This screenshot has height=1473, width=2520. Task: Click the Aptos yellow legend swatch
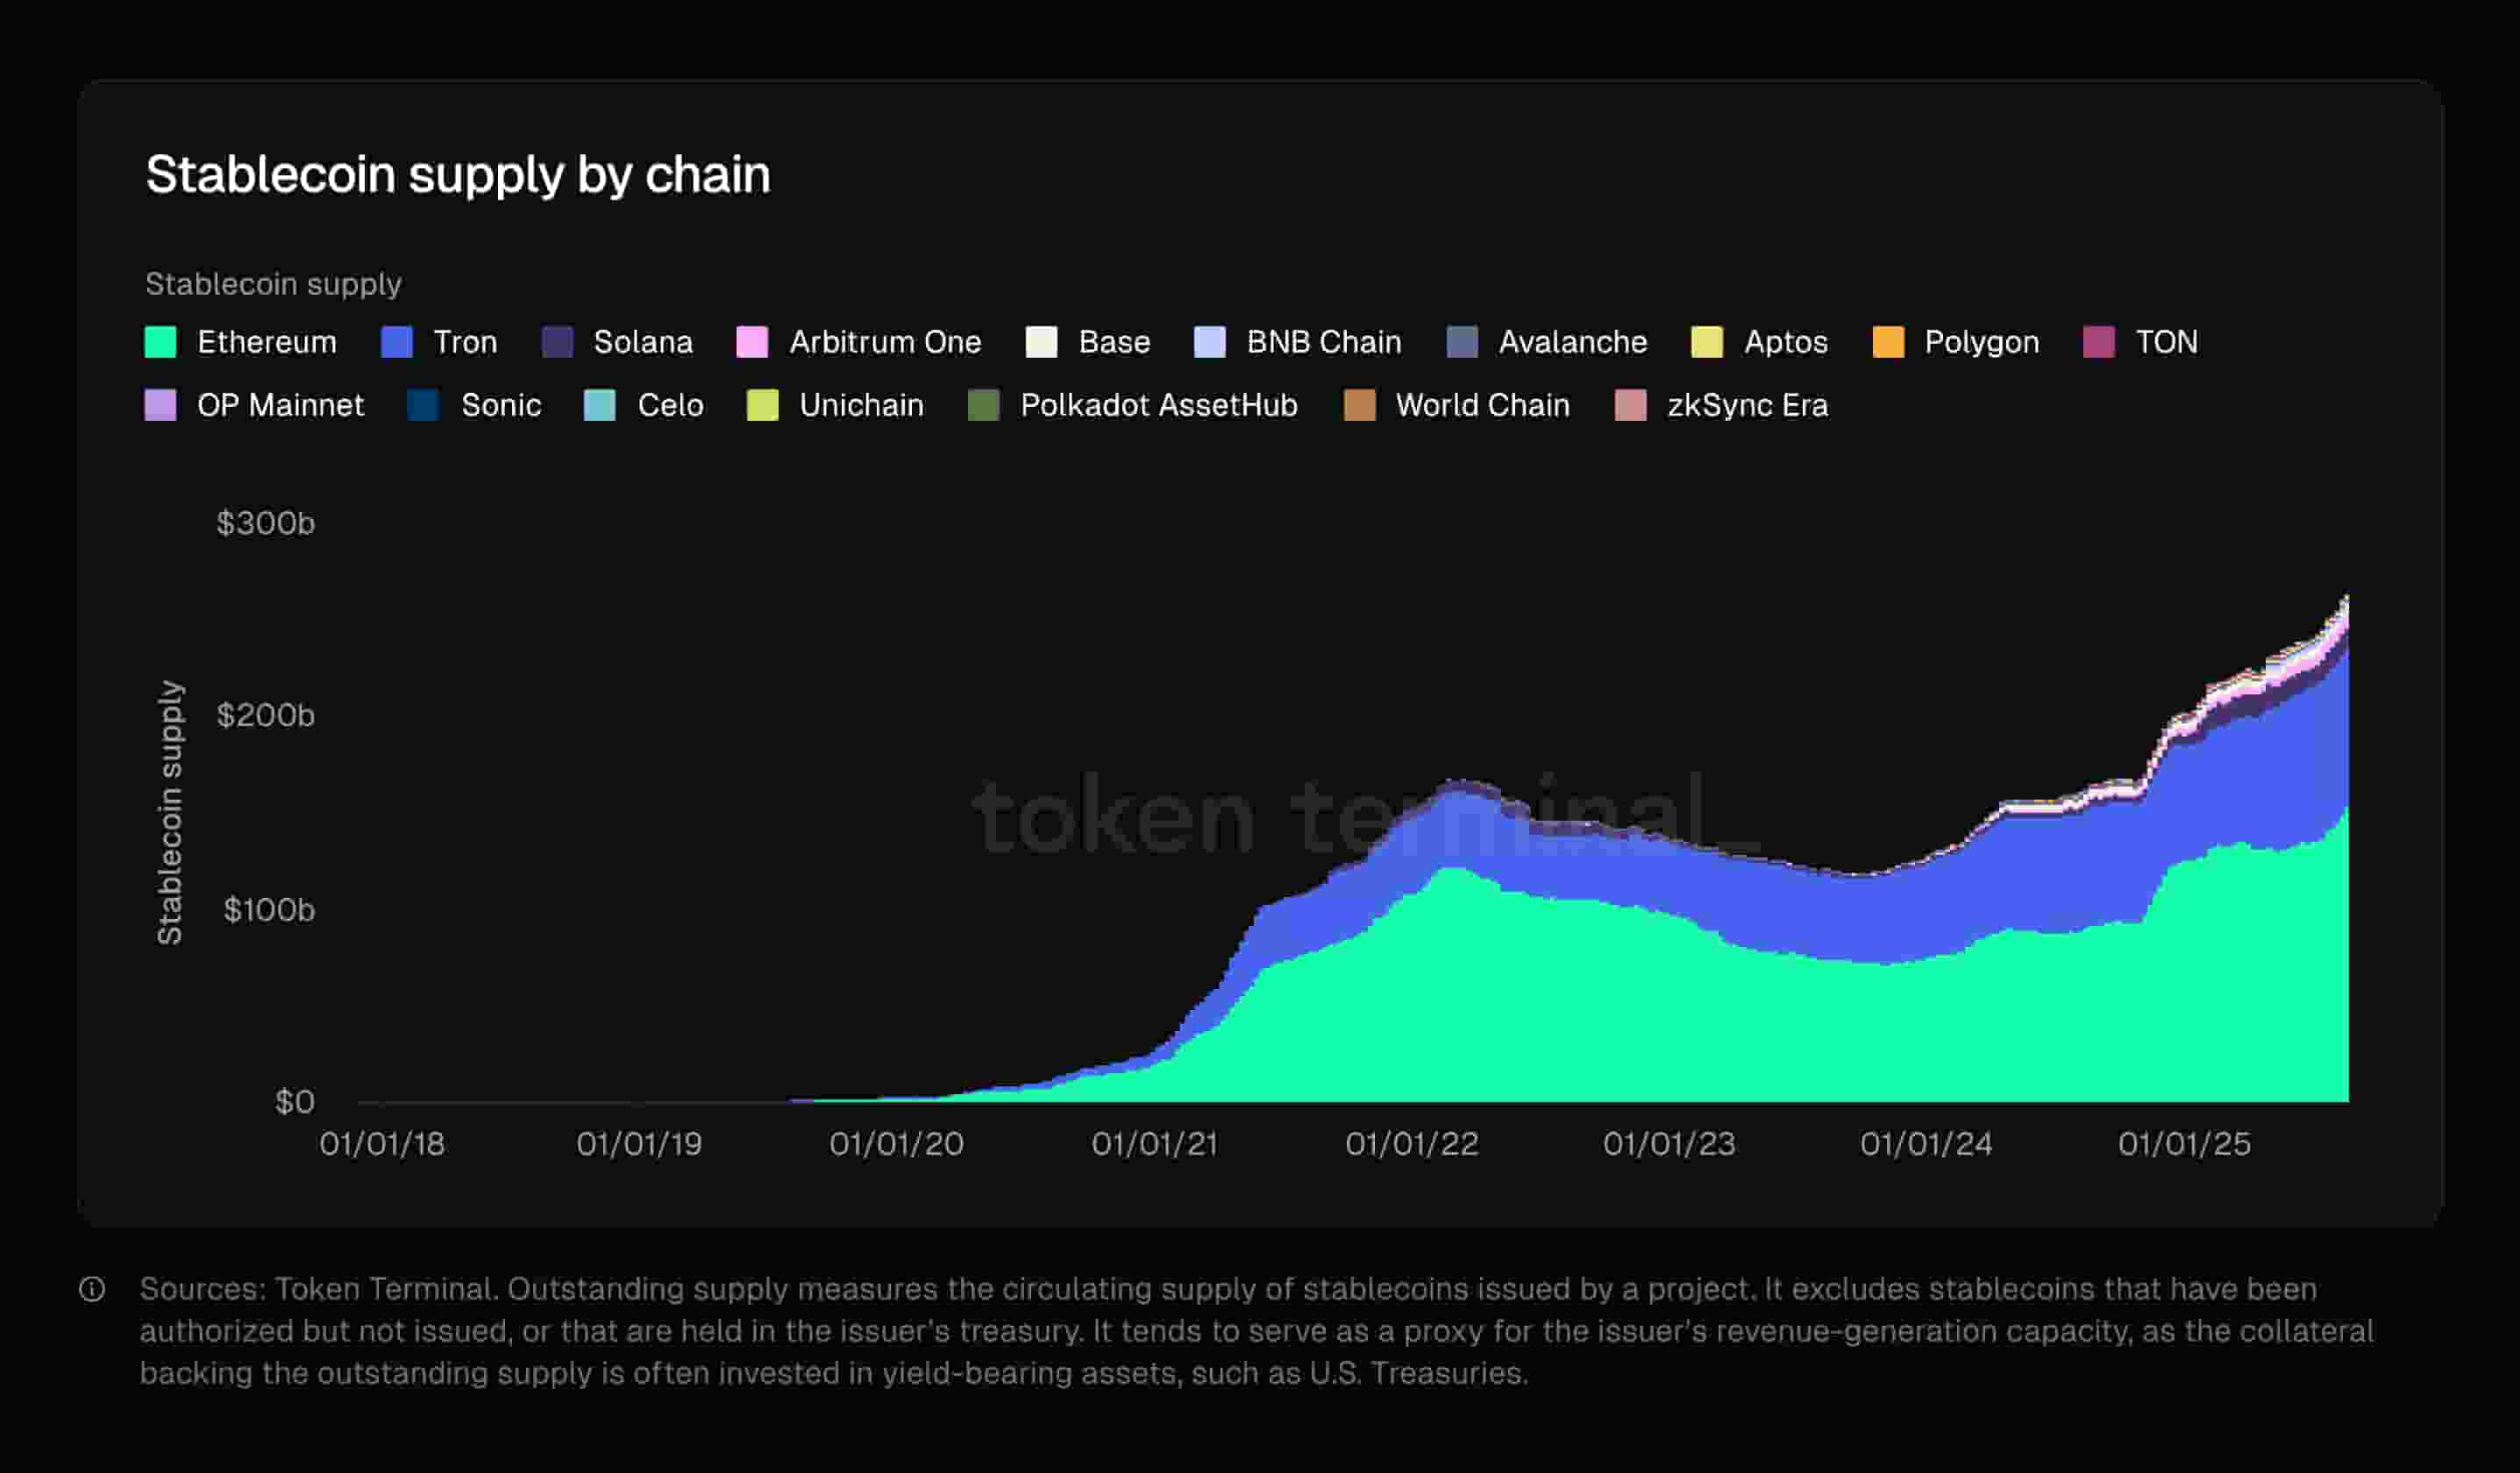pos(1707,342)
